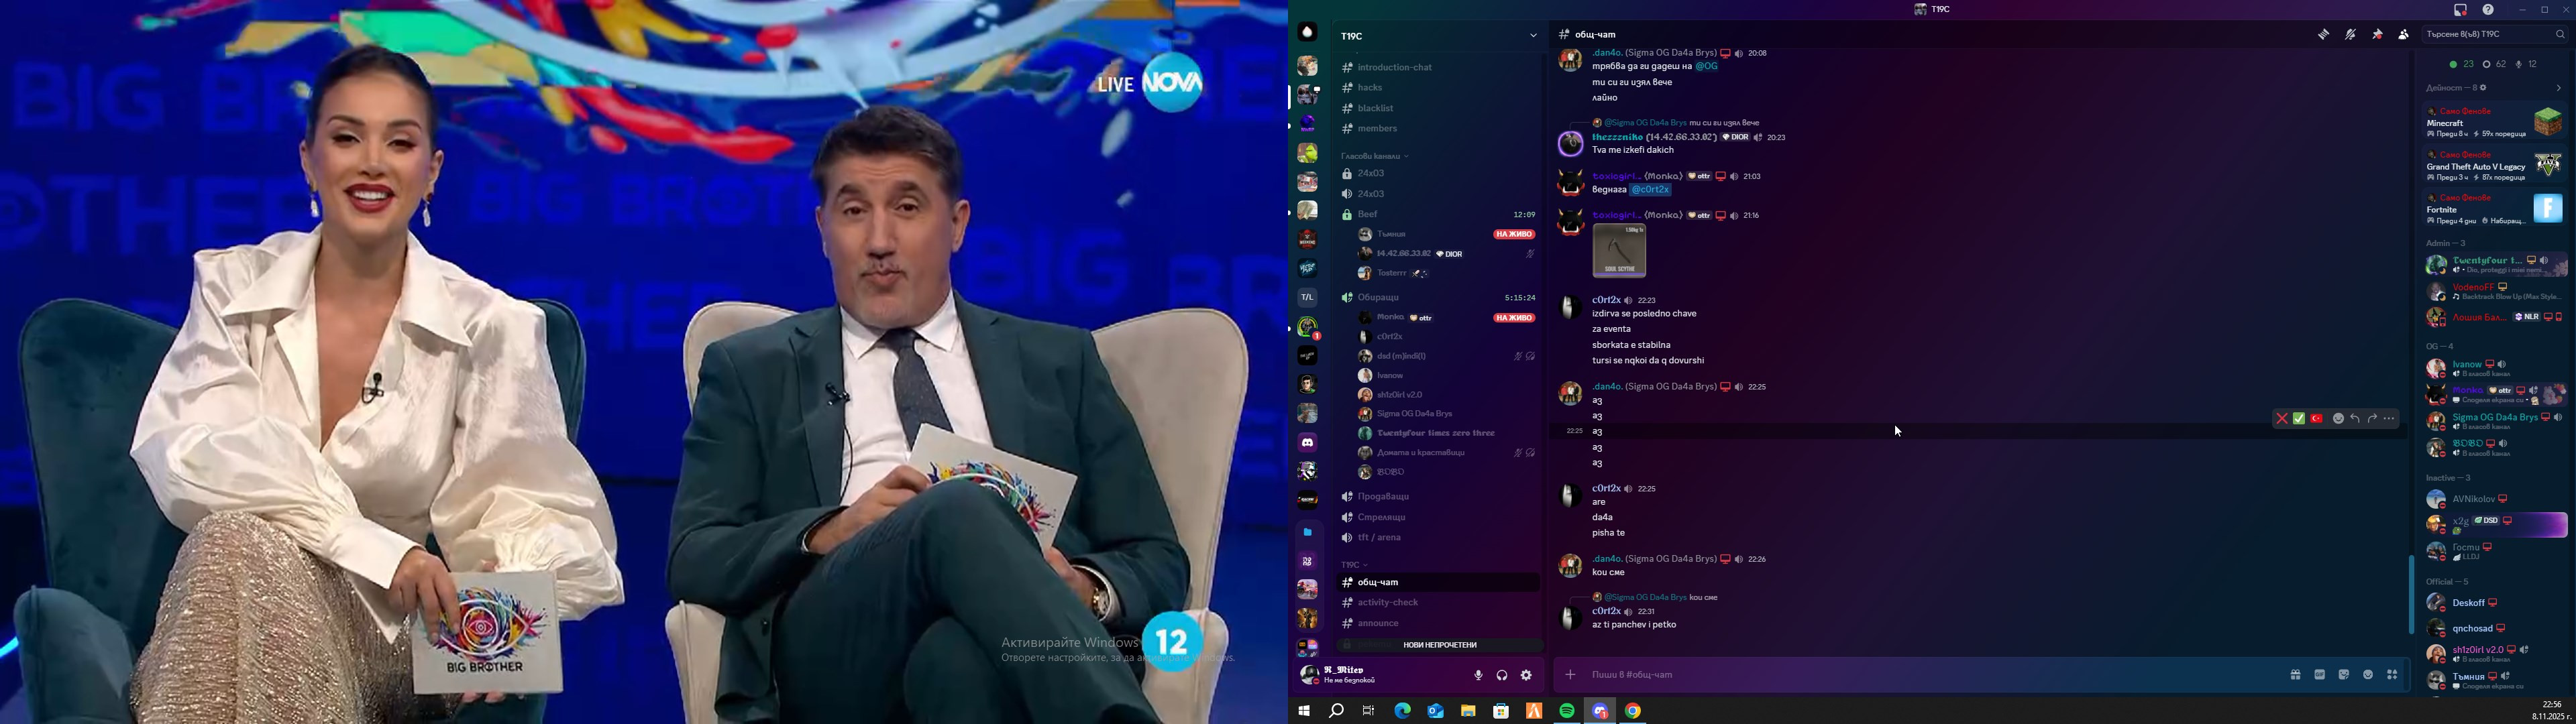Image resolution: width=2576 pixels, height=724 pixels.
Task: Toggle channel notification mute bell
Action: pyautogui.click(x=2350, y=35)
